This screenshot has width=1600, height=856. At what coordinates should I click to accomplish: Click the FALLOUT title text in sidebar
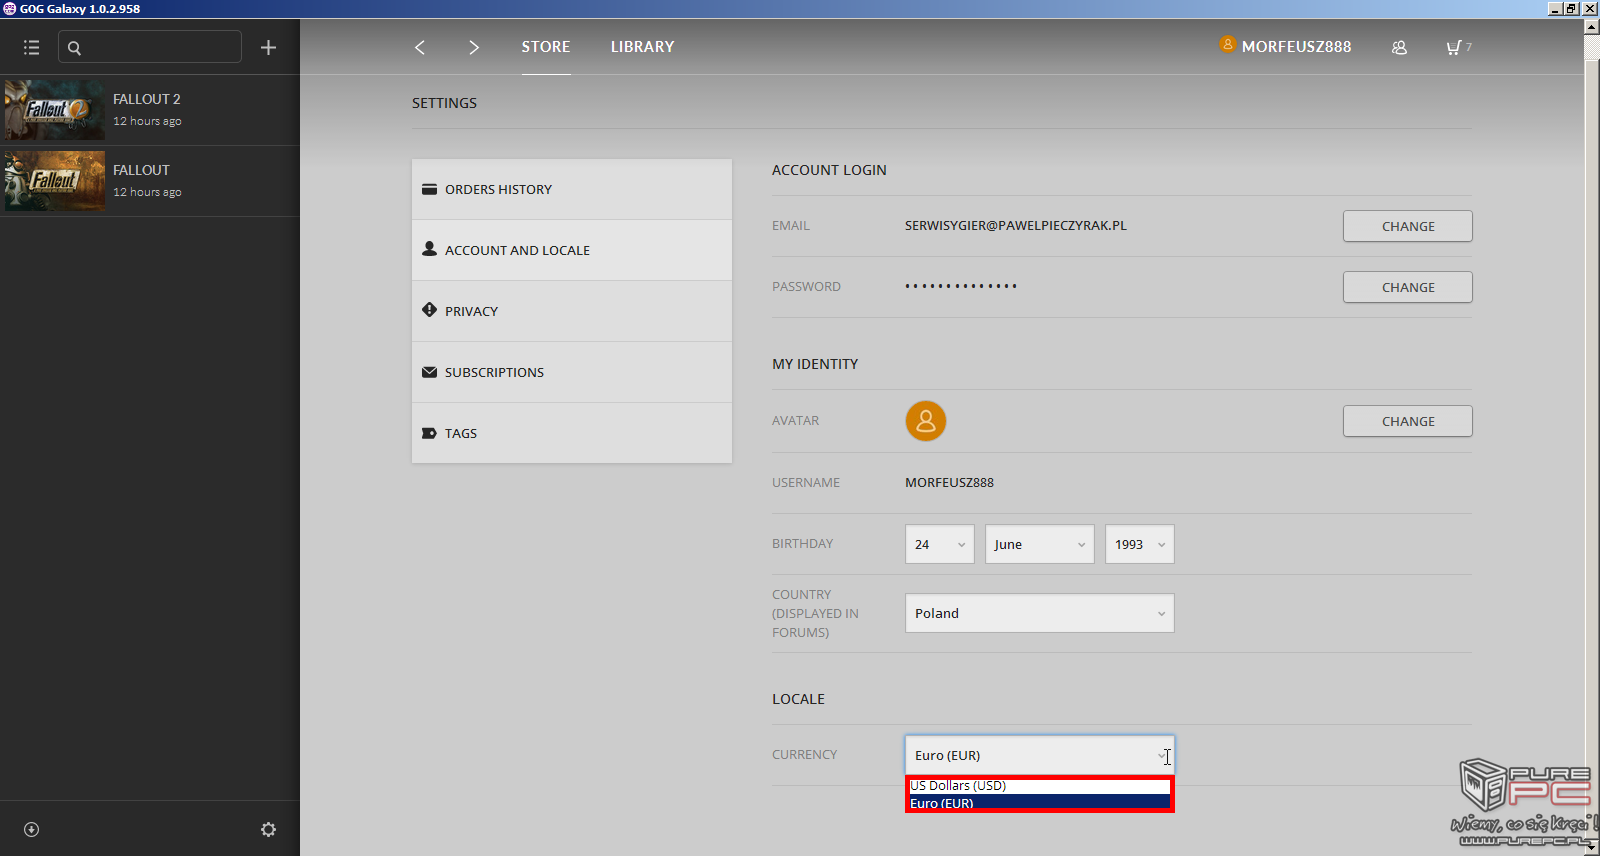[141, 170]
